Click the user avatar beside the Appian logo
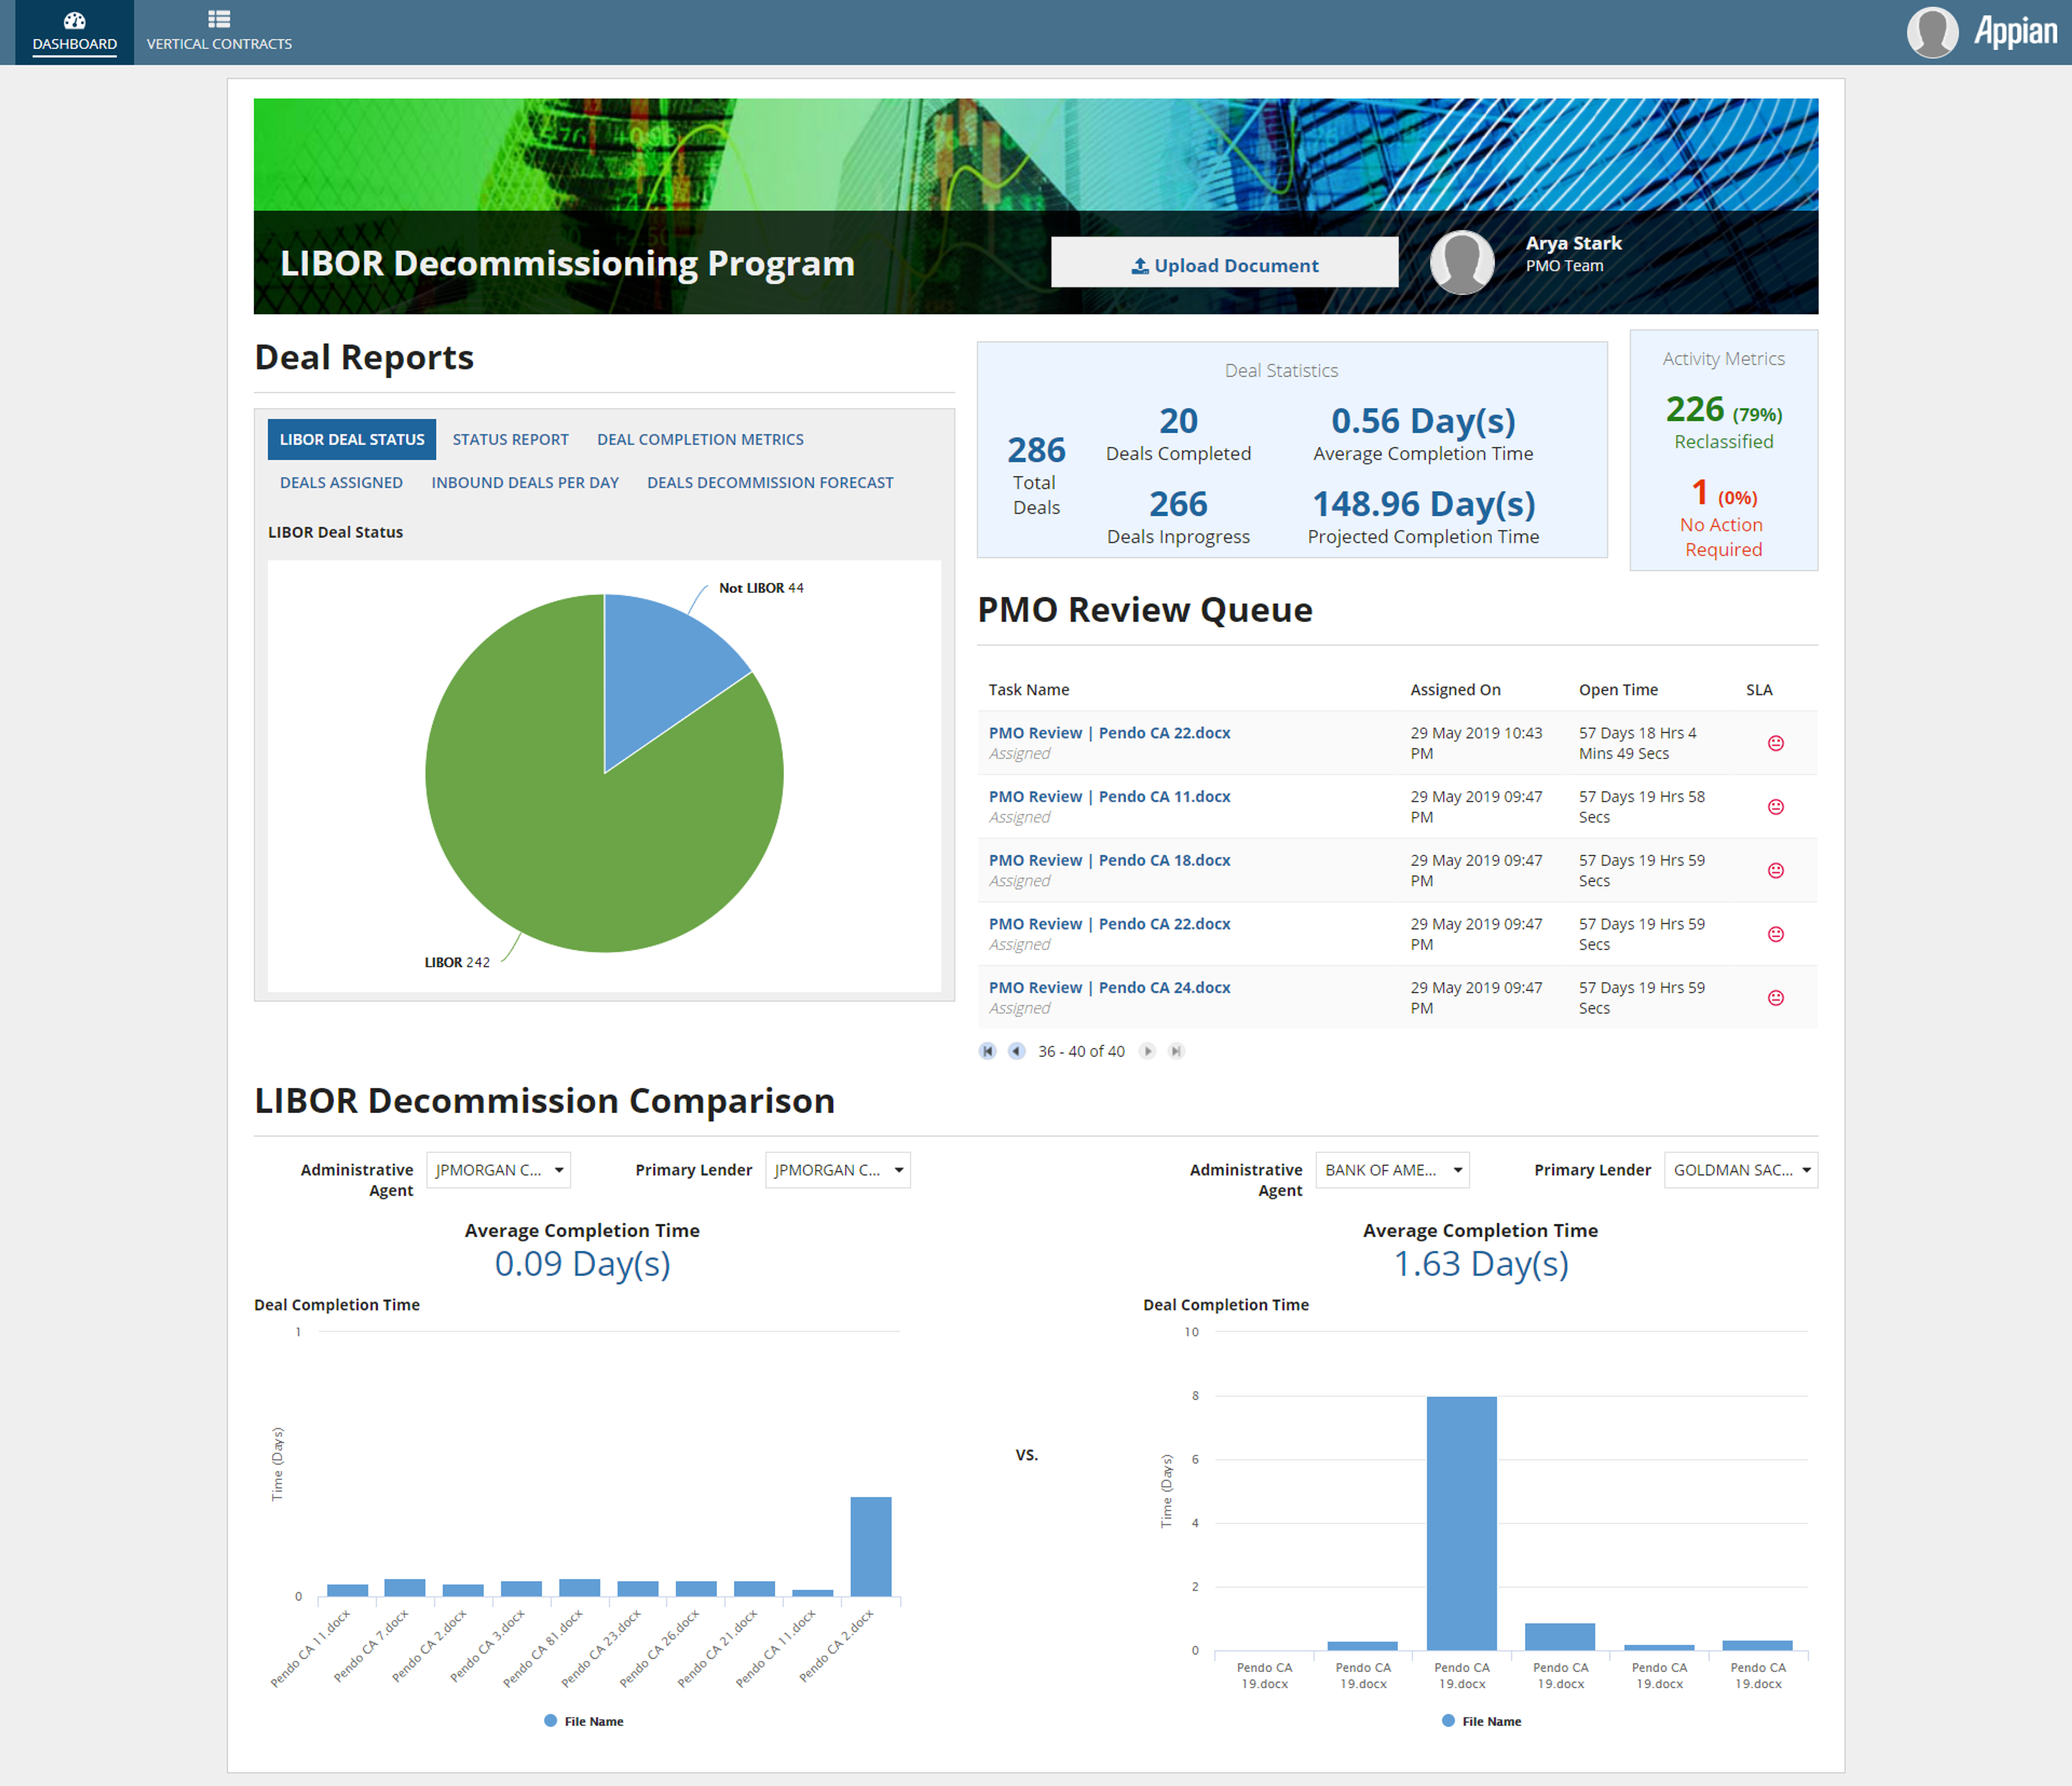 tap(1932, 32)
